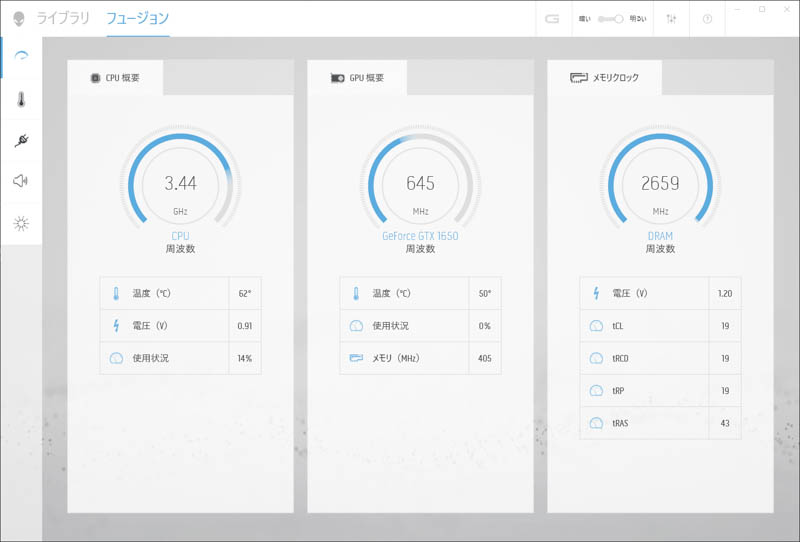Click the CPU usage value 14%

(x=245, y=359)
